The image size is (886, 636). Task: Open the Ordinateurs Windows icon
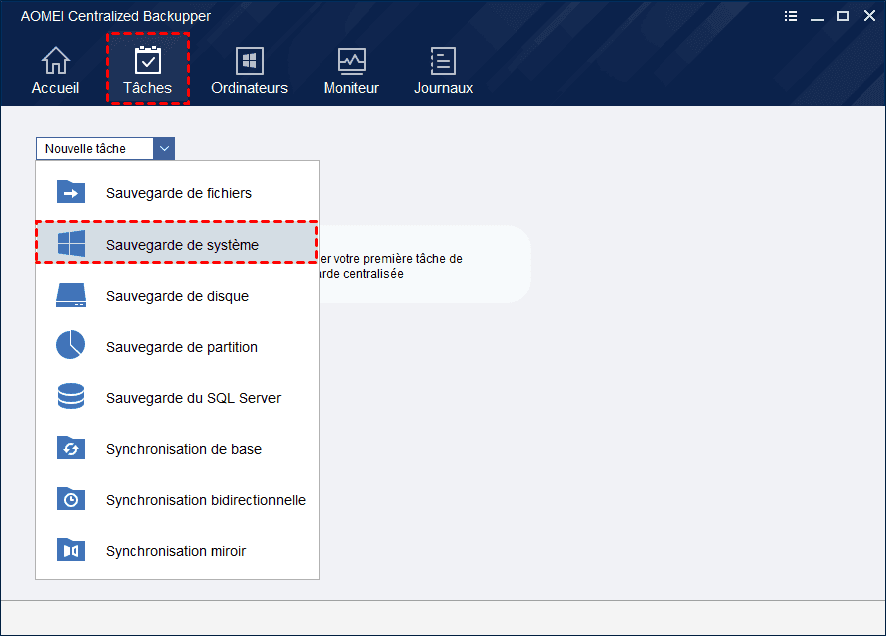(x=249, y=60)
